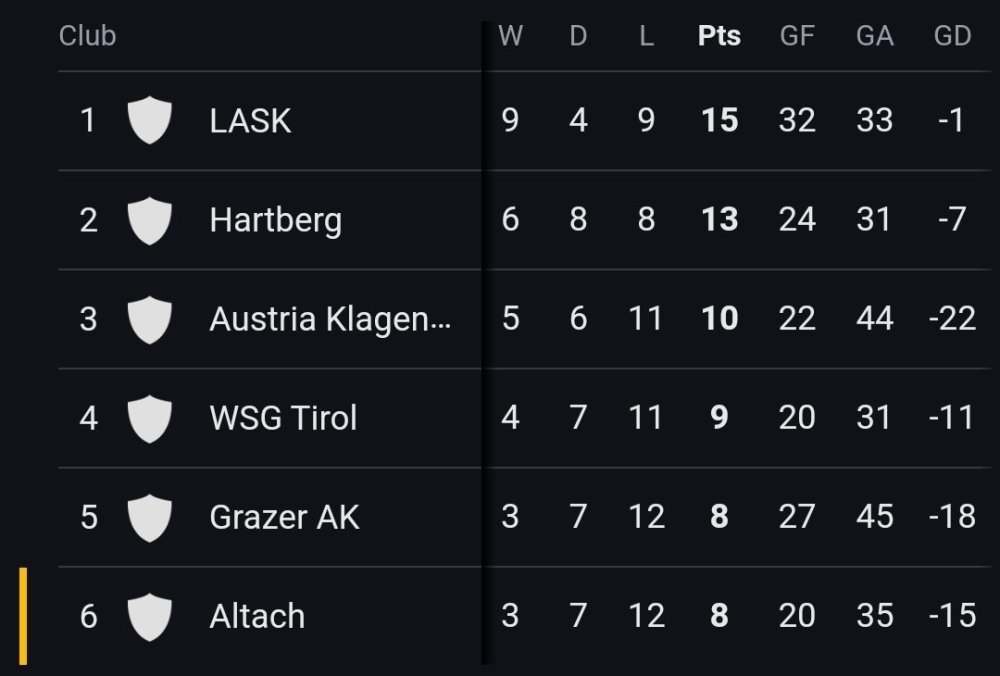This screenshot has height=676, width=1000.
Task: Open the WSG Tirol team page
Action: point(283,418)
